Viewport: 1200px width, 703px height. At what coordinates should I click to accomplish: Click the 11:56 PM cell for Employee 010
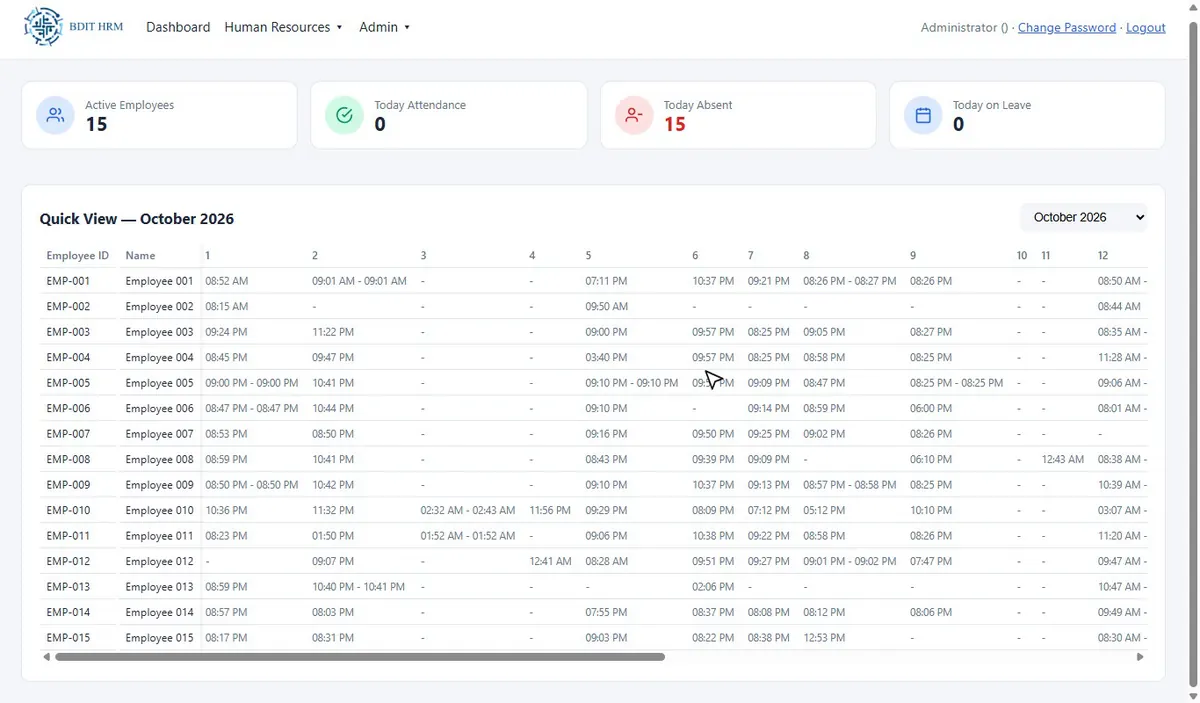550,511
